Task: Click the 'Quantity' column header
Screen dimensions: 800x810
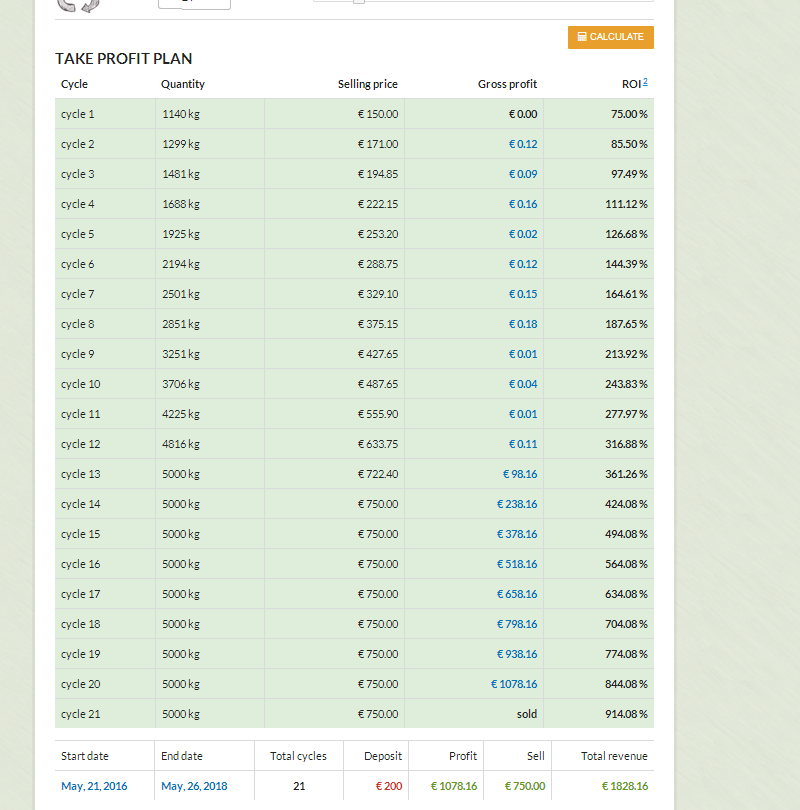Action: [183, 84]
